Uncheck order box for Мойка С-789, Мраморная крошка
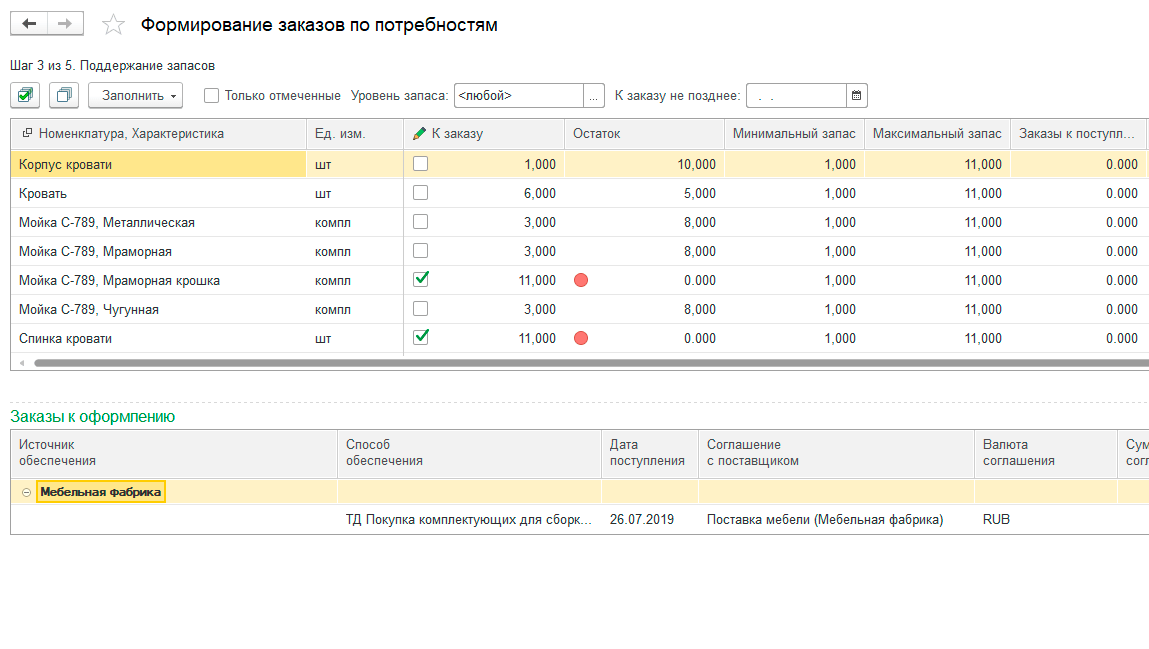This screenshot has width=1149, height=649. 421,279
